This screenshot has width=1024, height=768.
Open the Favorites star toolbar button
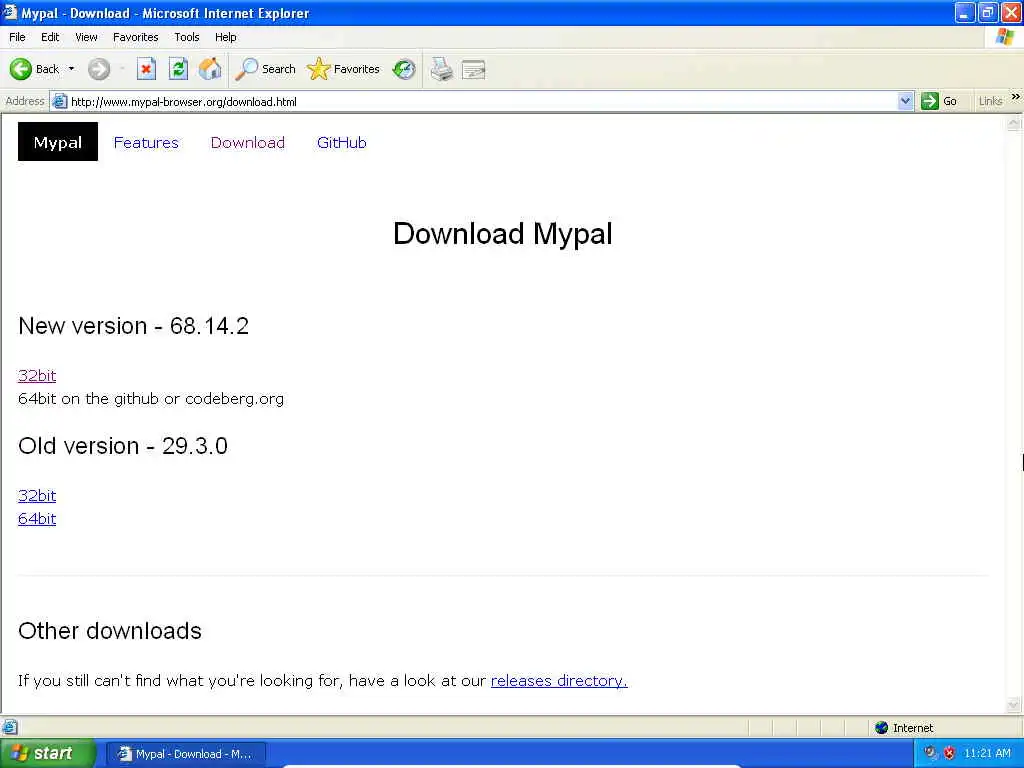point(343,69)
